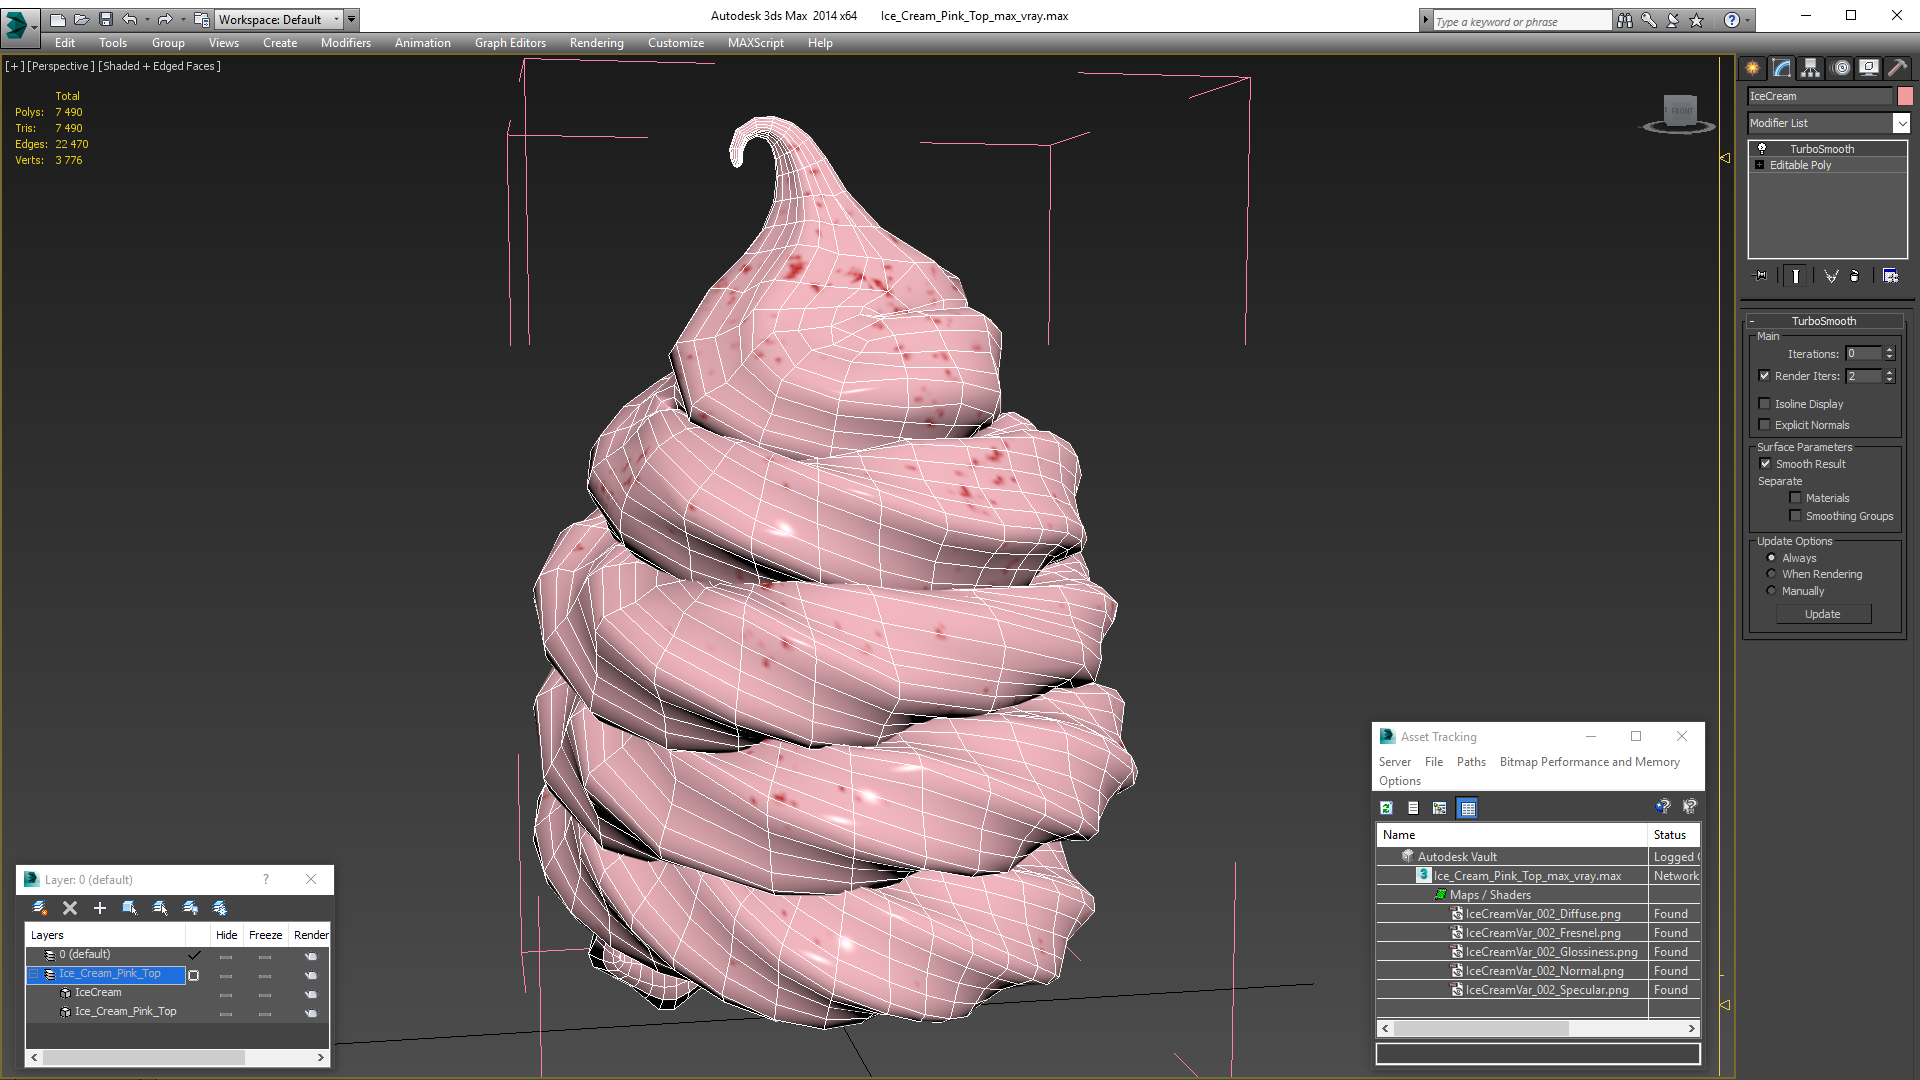Open the Motion command panel tab
The width and height of the screenshot is (1920, 1080).
click(x=1840, y=68)
